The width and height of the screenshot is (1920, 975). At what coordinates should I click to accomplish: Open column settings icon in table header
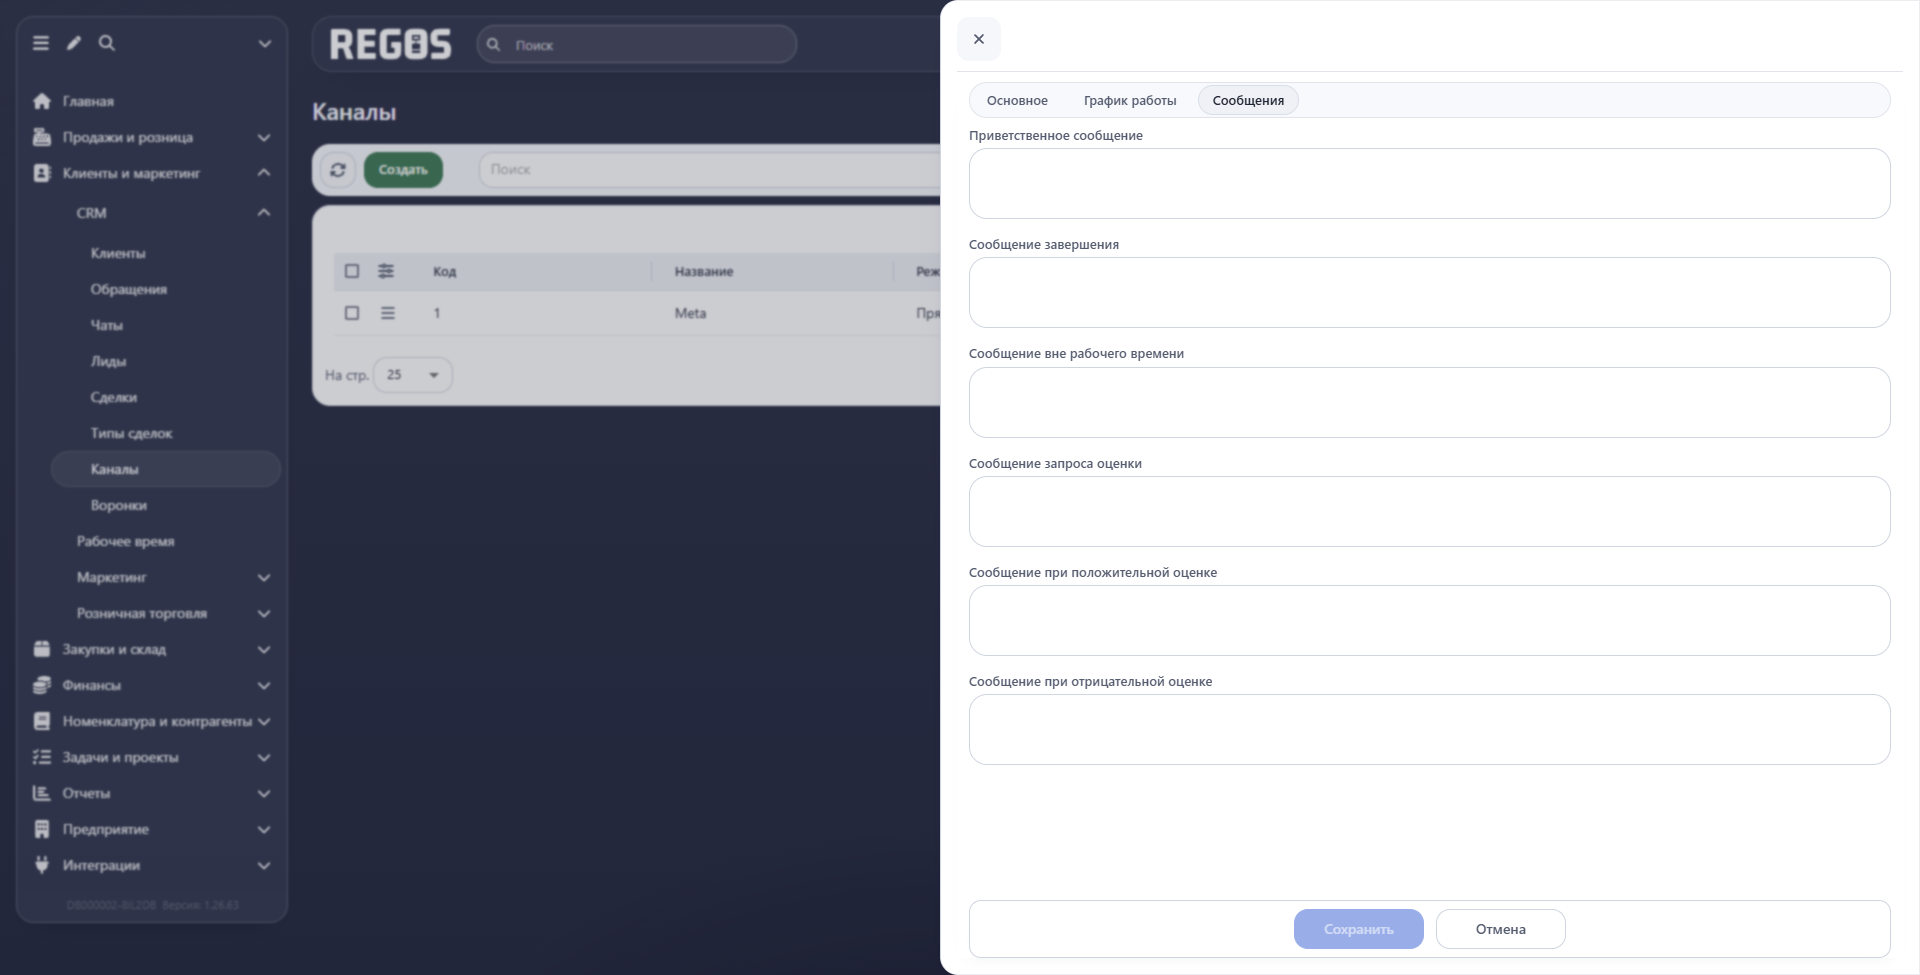[x=386, y=271]
